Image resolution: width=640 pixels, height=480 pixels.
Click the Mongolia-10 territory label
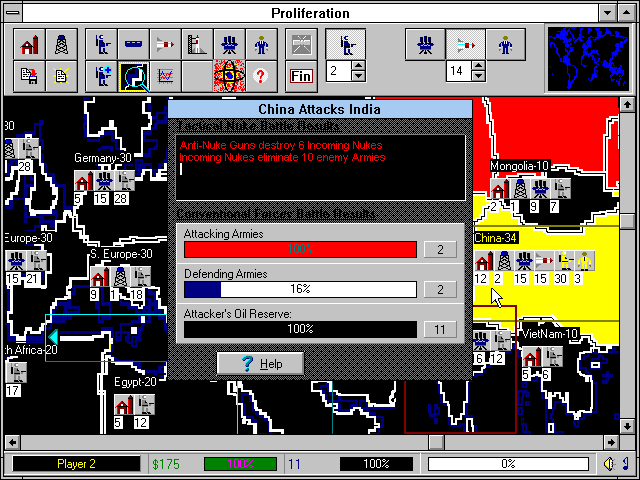(x=520, y=166)
